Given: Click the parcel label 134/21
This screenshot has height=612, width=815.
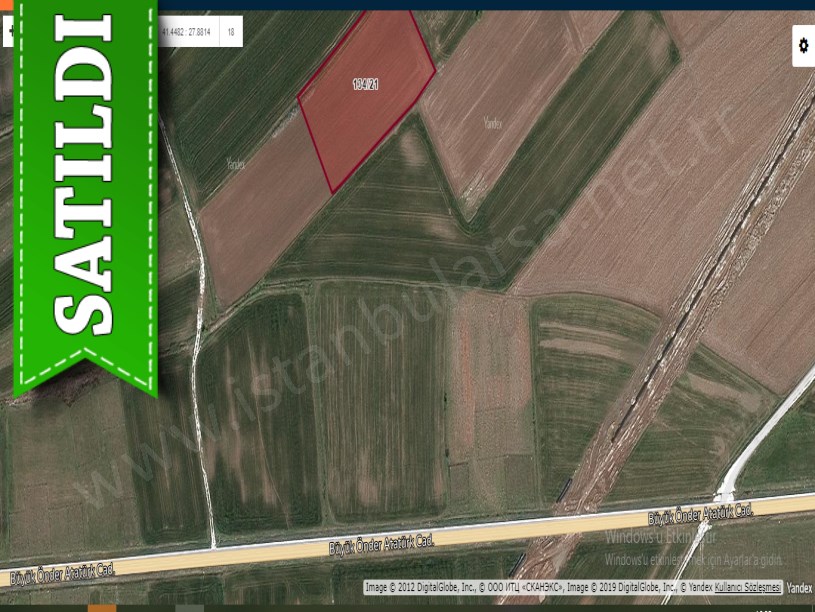Looking at the screenshot, I should [x=365, y=85].
